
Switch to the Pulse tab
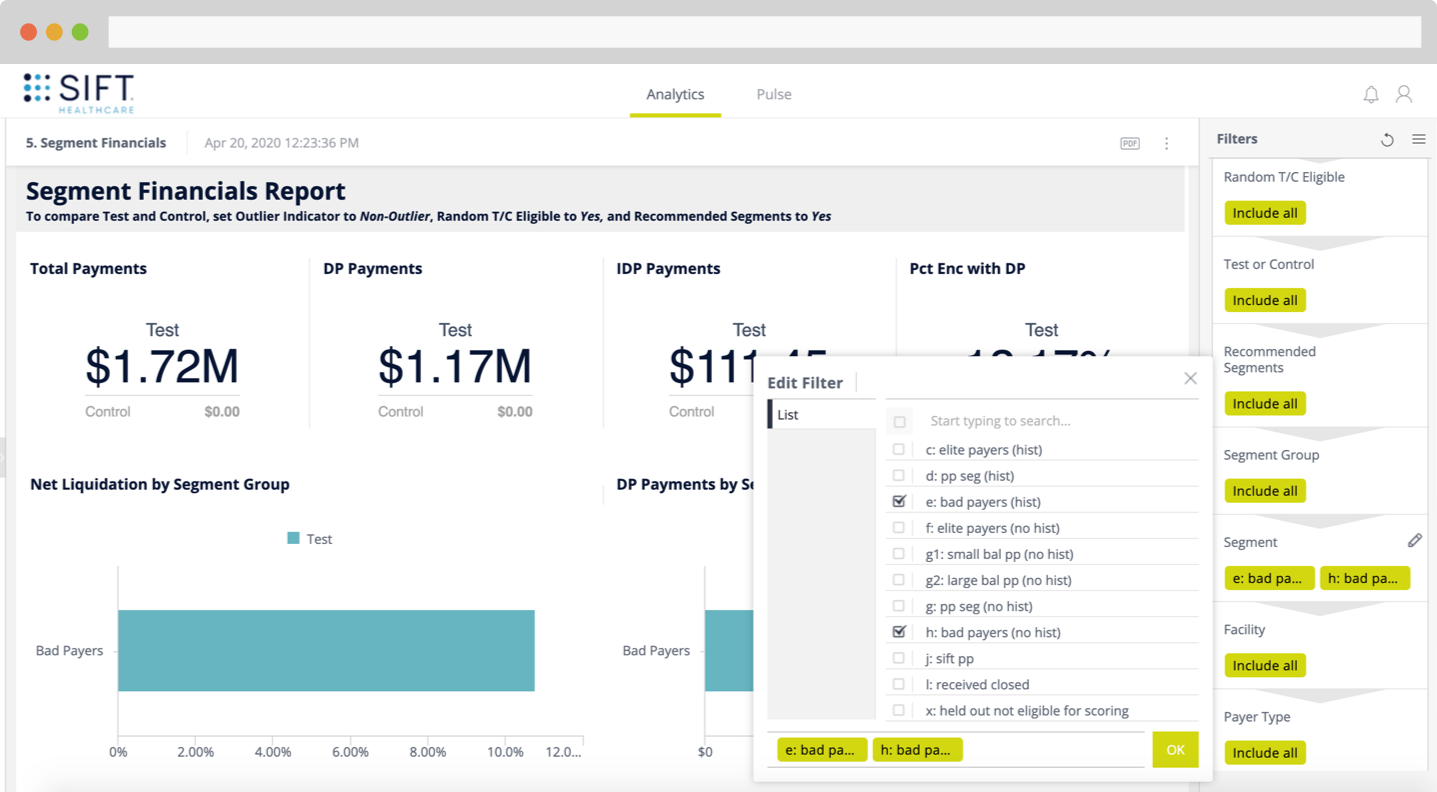774,94
